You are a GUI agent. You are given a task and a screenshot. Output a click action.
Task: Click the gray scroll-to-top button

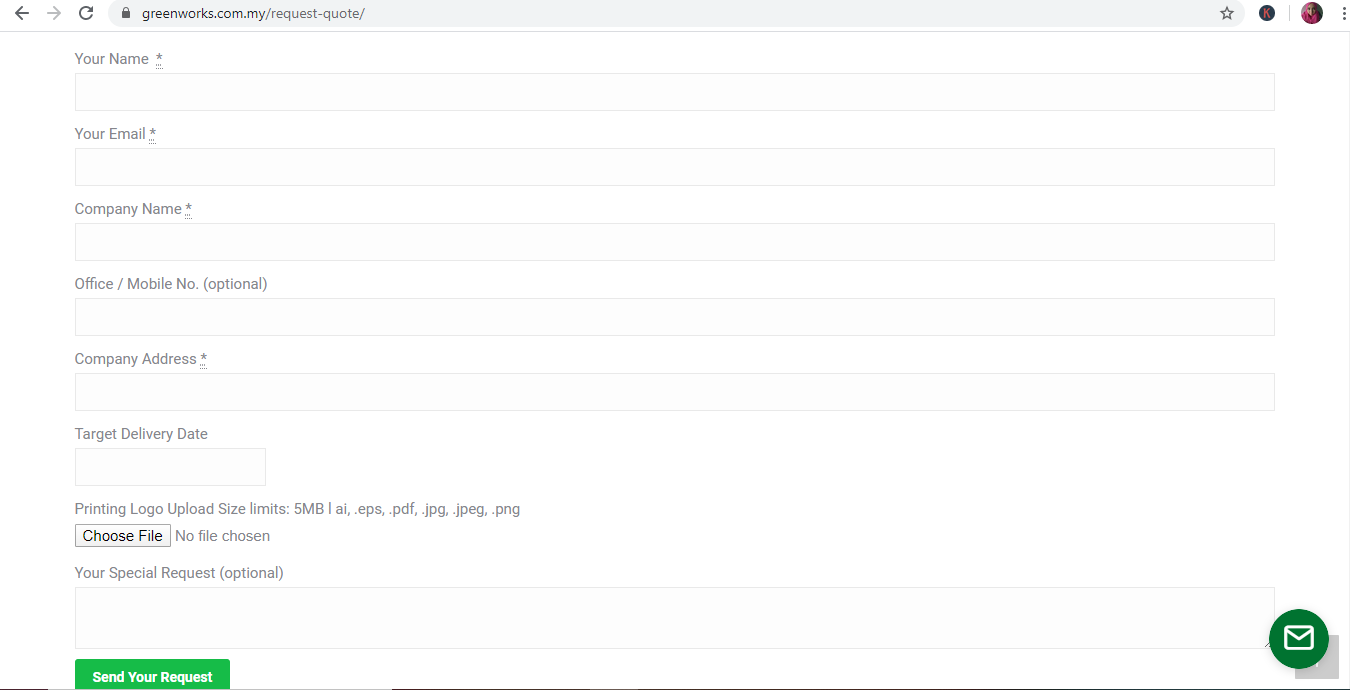point(1320,664)
